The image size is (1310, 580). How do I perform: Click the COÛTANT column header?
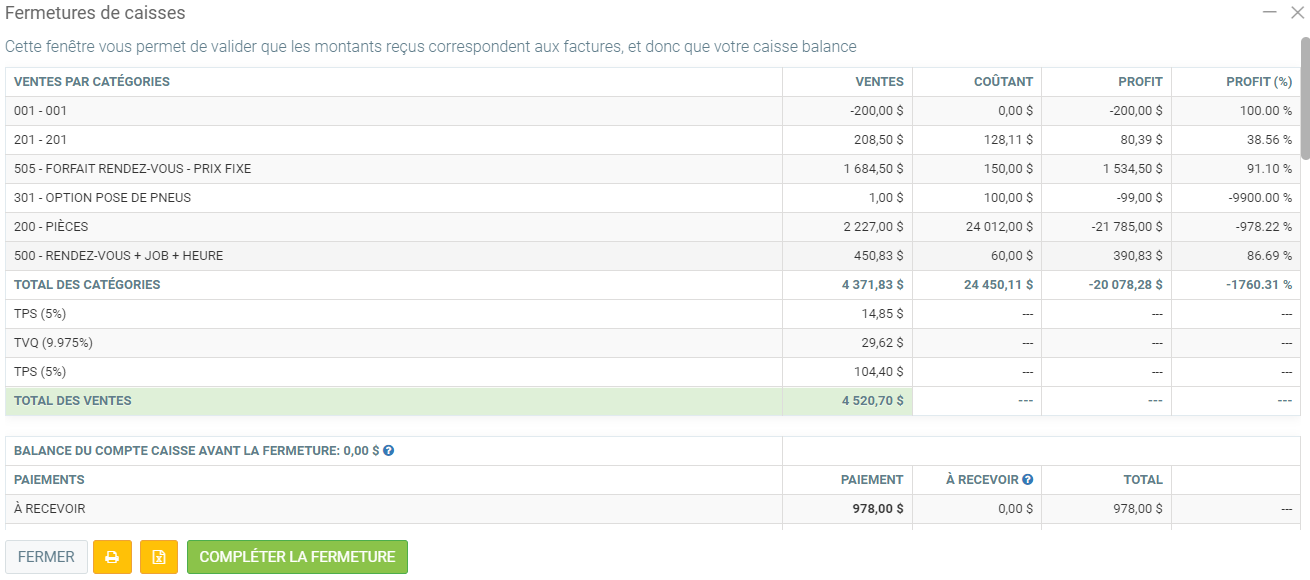point(1003,82)
